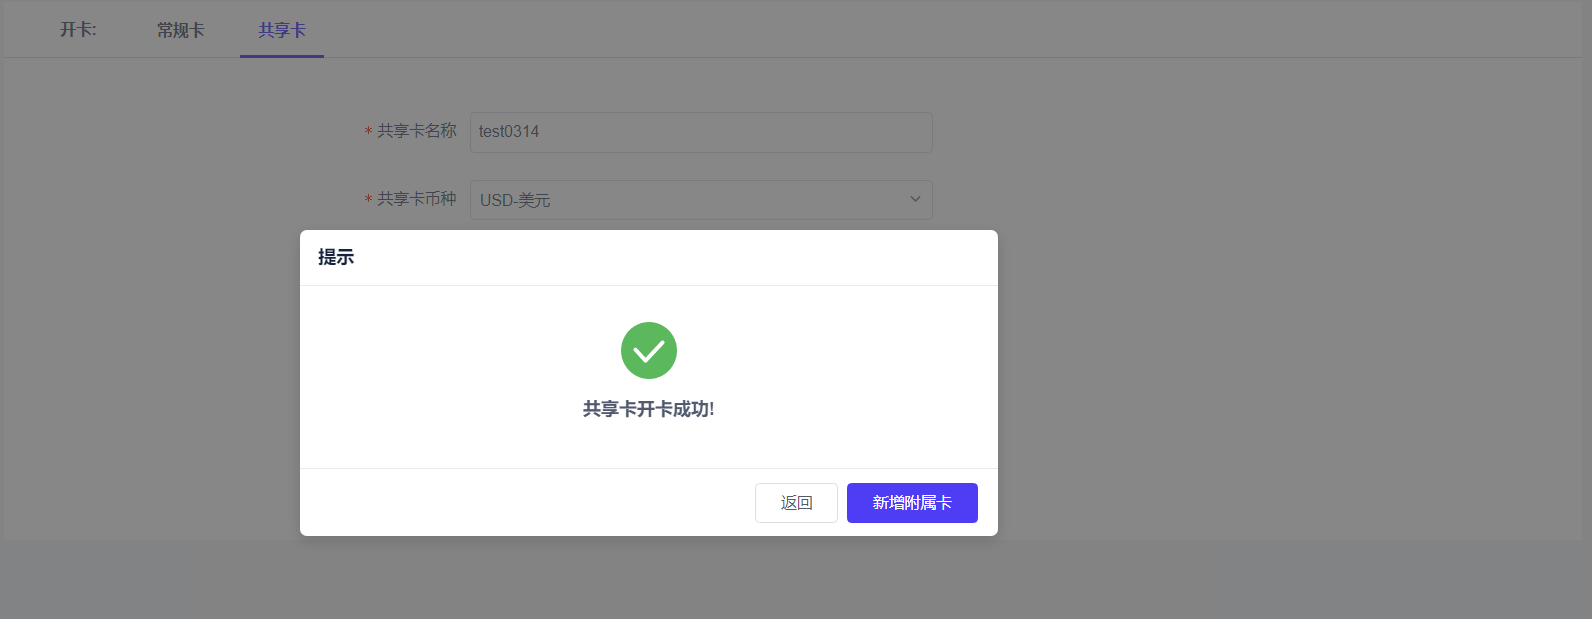Open the 共享卡币种 USD-美元 dropdown
The height and width of the screenshot is (619, 1592).
click(x=701, y=200)
